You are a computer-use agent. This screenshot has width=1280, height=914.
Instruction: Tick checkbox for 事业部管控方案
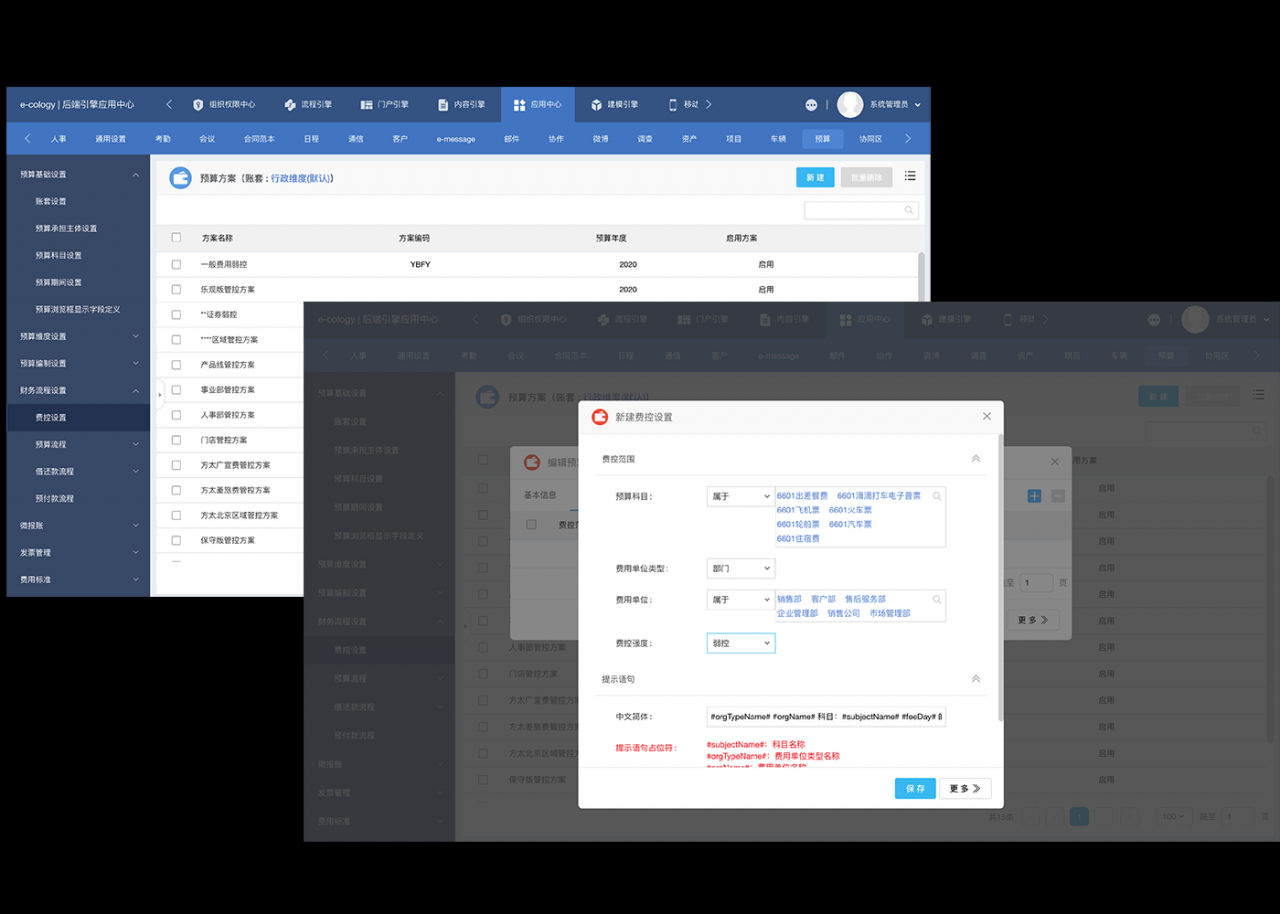pos(176,390)
